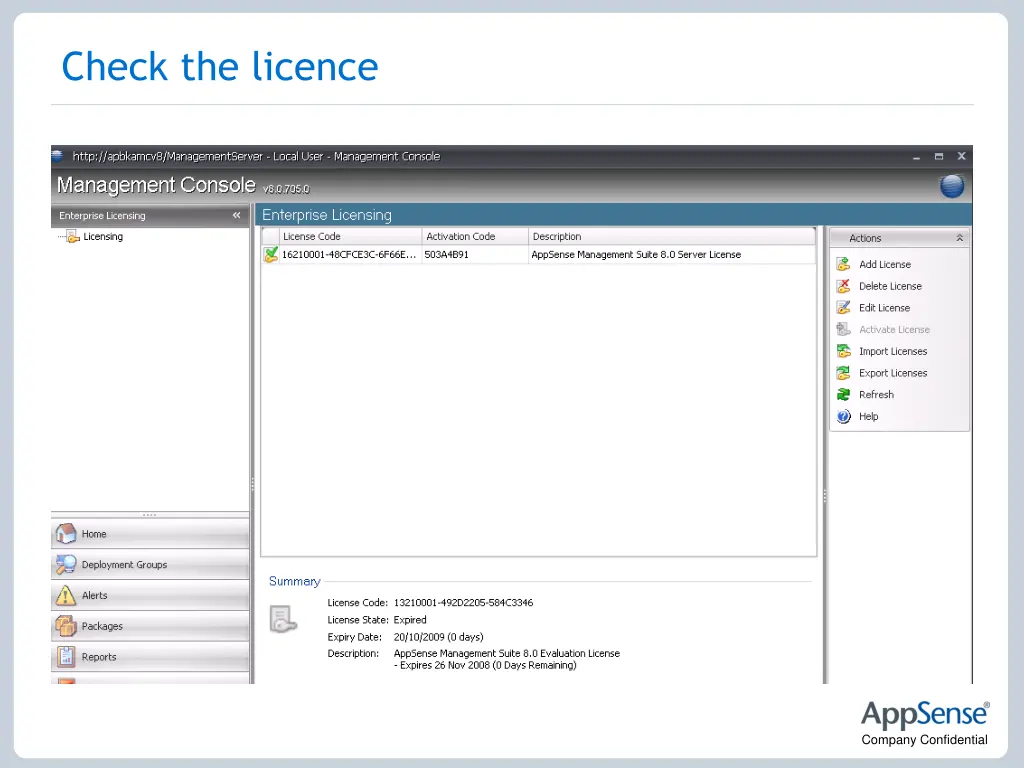Click the Edit License action

pyautogui.click(x=884, y=308)
